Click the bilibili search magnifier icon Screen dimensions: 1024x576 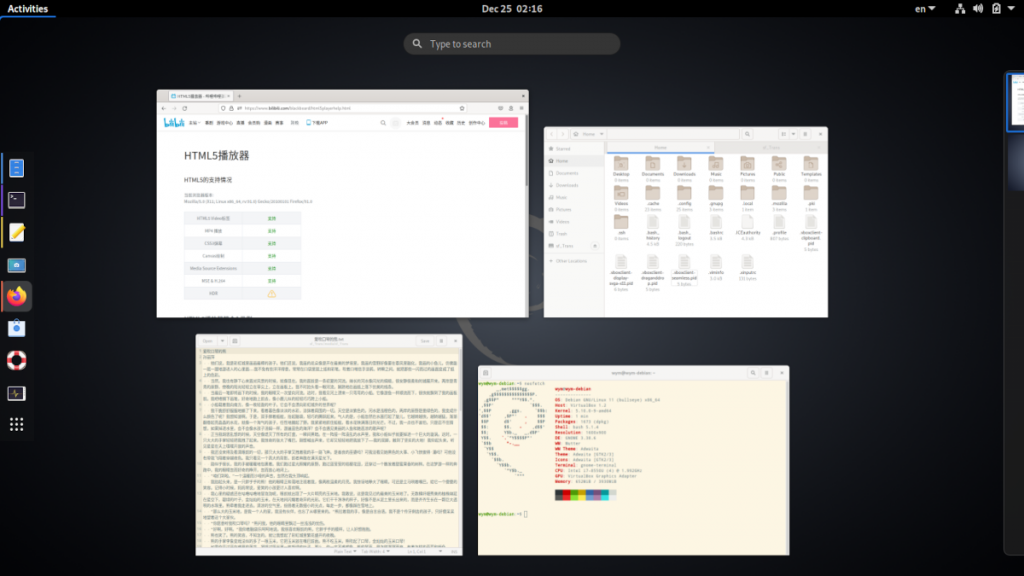(383, 121)
